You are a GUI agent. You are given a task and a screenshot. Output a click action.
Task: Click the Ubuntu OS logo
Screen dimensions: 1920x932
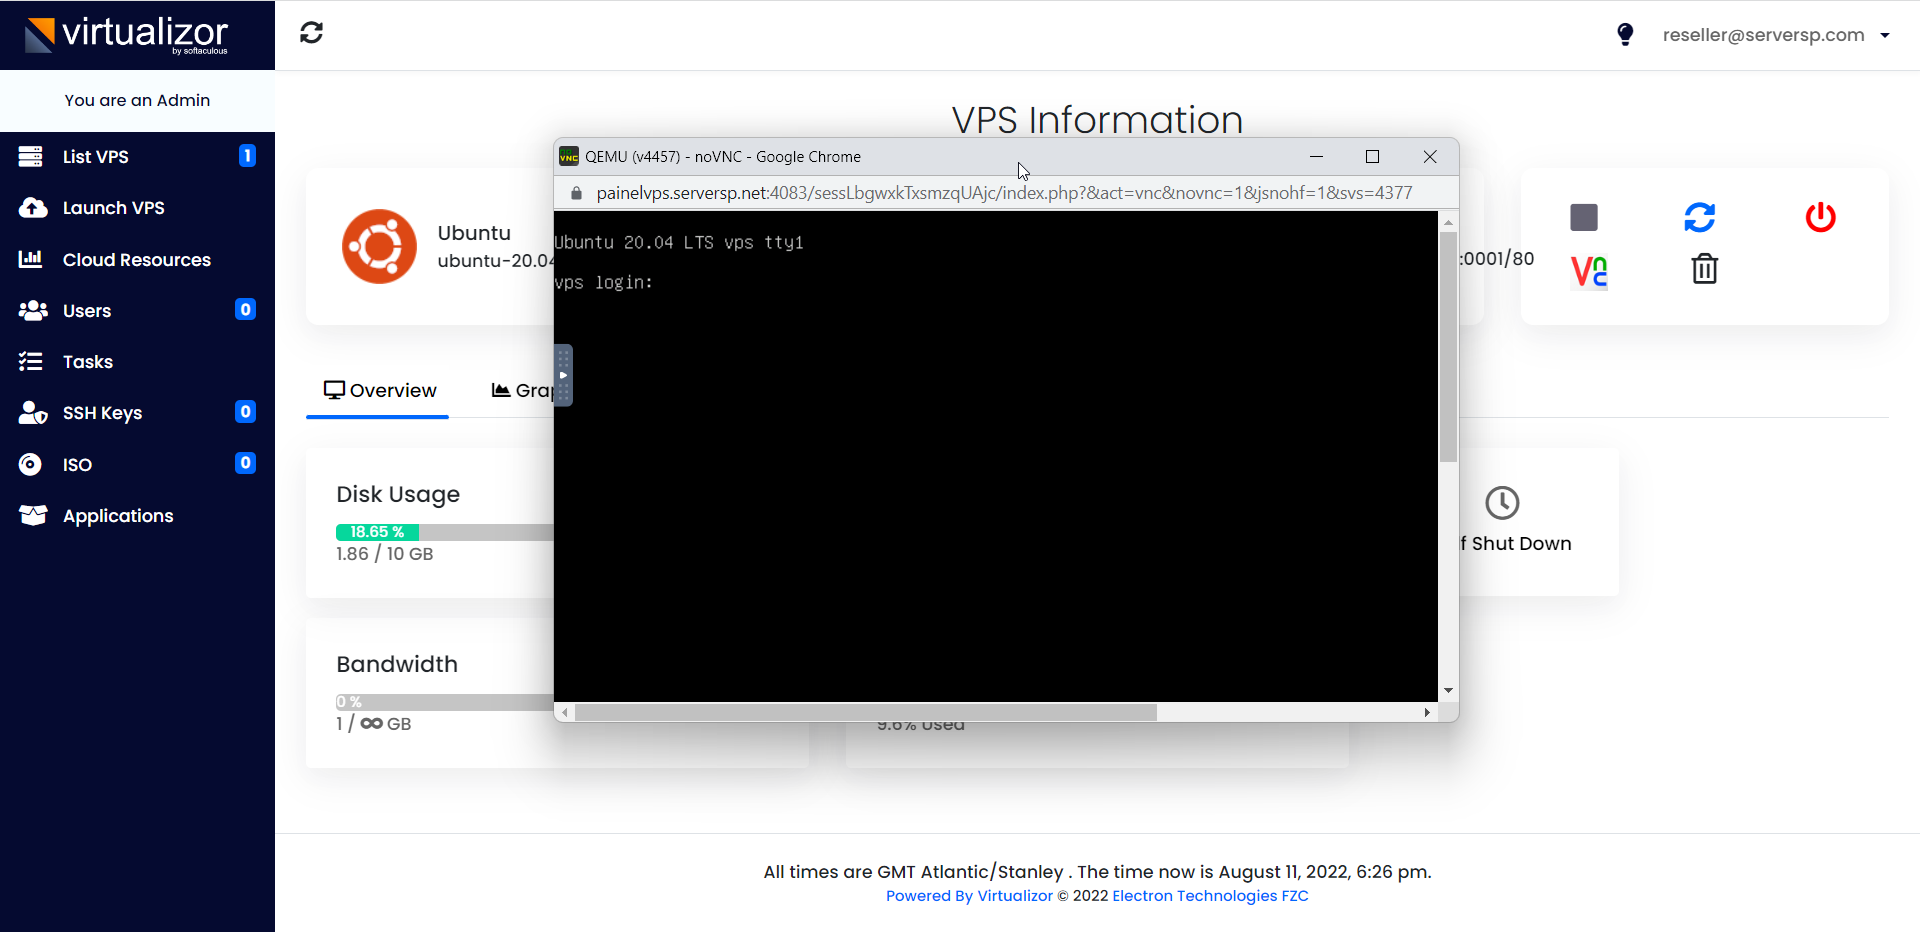pos(379,246)
